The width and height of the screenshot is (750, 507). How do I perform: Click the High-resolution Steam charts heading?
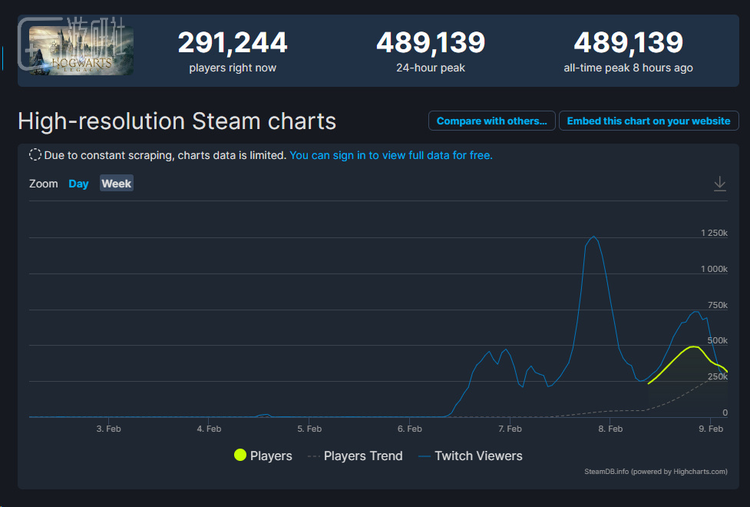coord(177,122)
